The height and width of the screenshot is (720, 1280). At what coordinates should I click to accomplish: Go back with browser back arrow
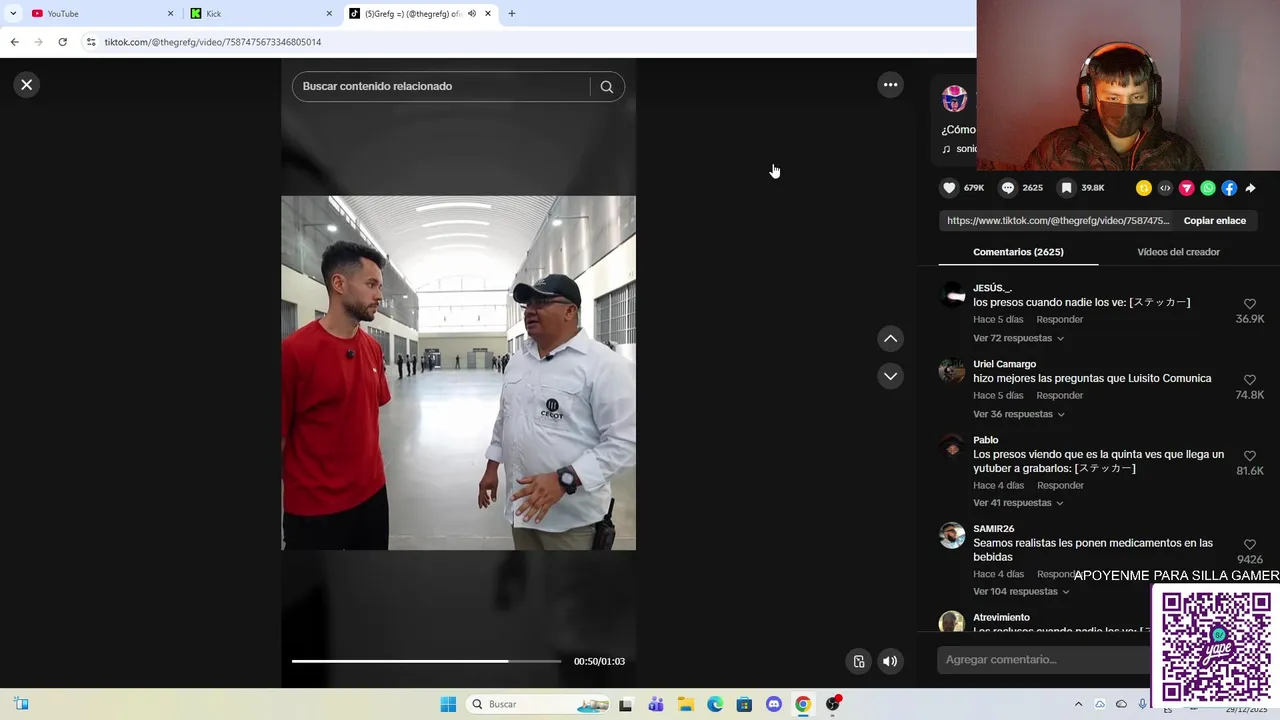click(14, 42)
